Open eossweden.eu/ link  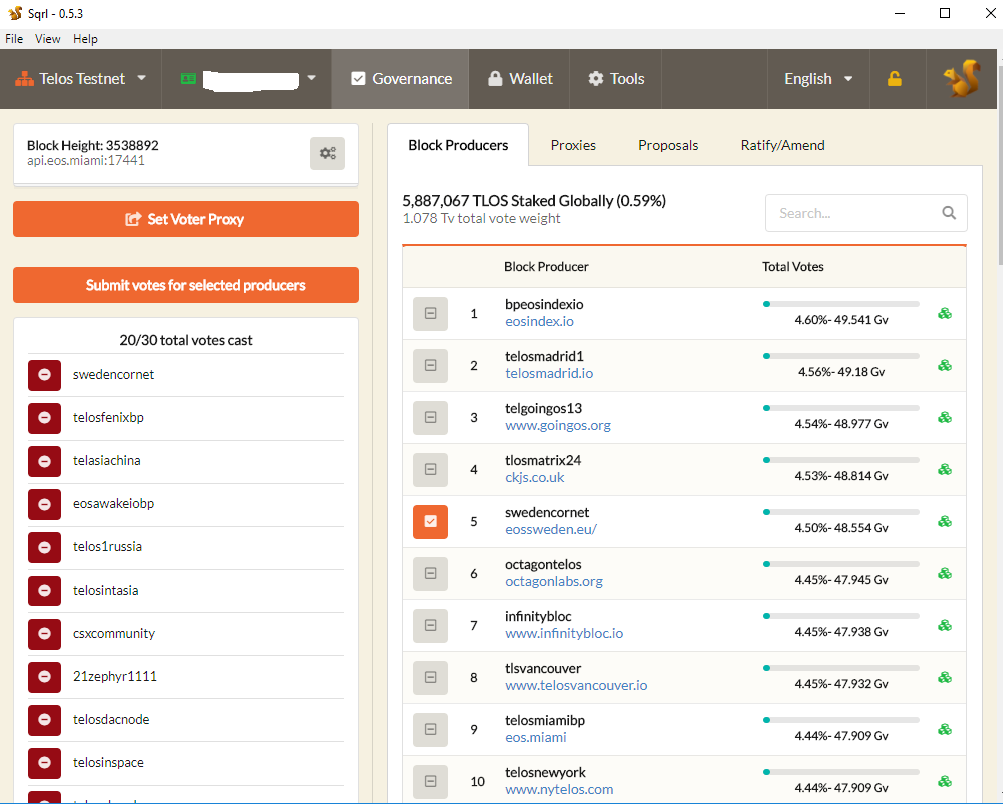click(x=551, y=530)
